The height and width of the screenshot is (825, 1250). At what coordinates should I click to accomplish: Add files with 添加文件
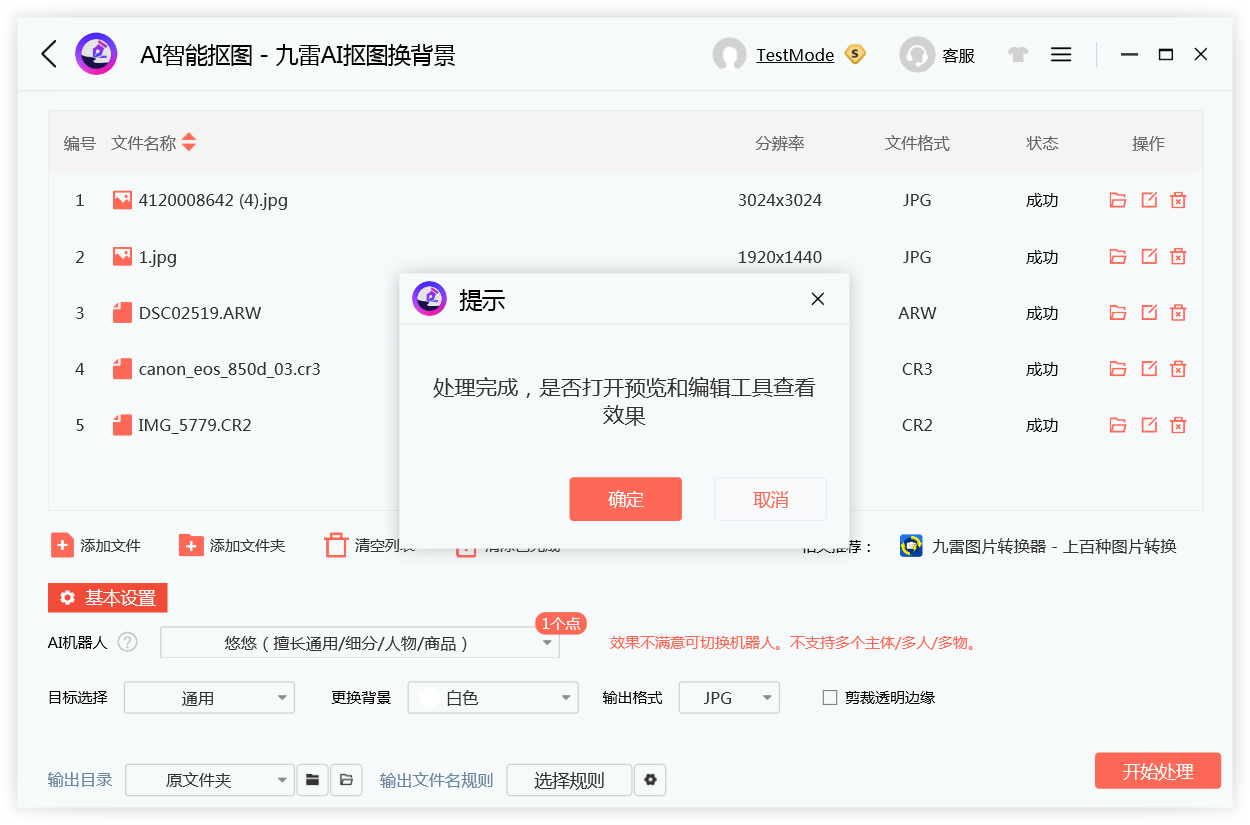(x=96, y=546)
